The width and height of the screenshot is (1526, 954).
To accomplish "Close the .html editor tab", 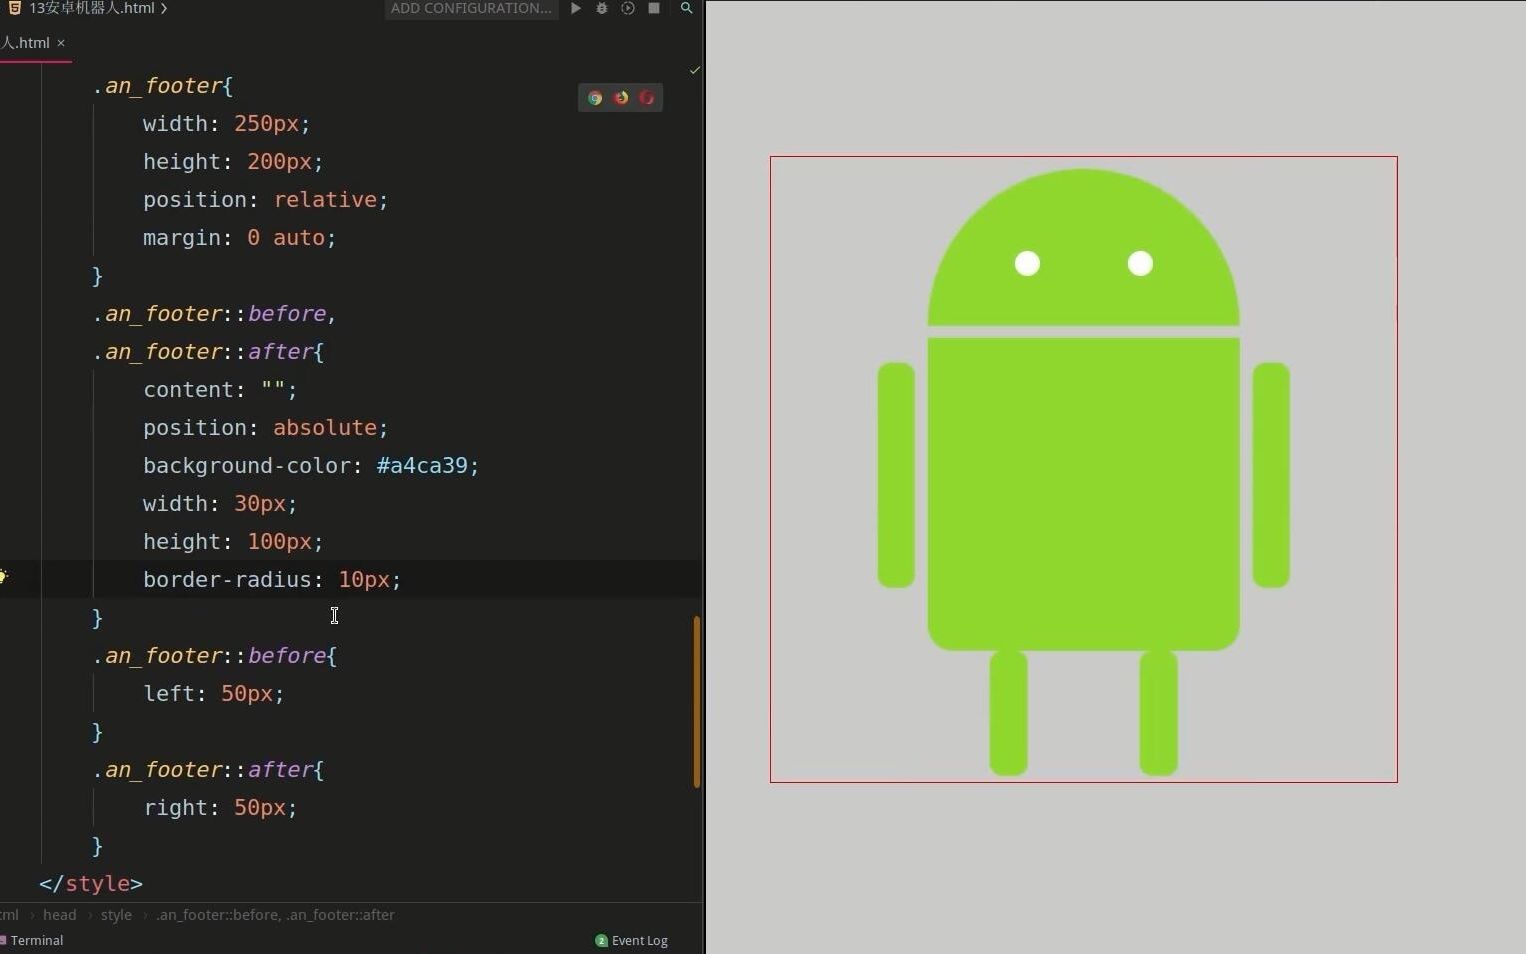I will tap(61, 43).
